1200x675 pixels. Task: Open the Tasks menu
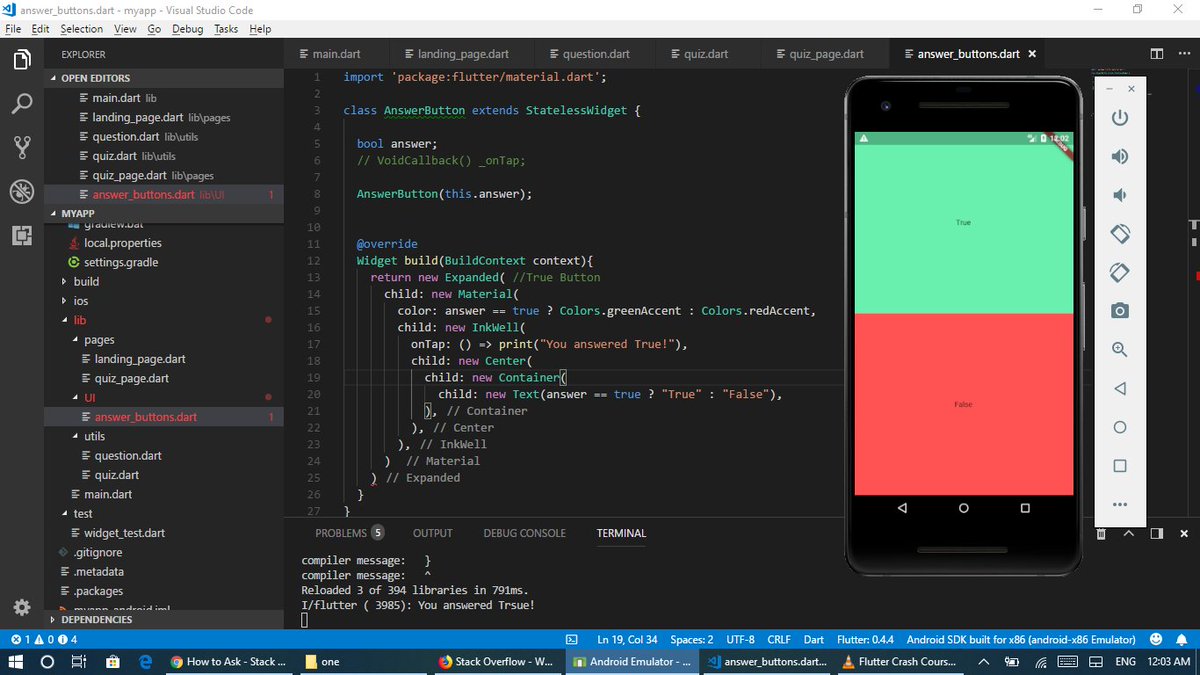point(226,29)
